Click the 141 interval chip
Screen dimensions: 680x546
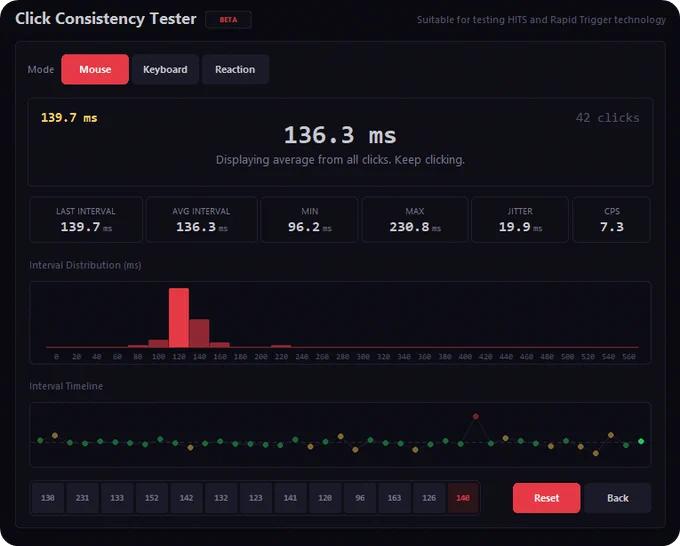[291, 498]
